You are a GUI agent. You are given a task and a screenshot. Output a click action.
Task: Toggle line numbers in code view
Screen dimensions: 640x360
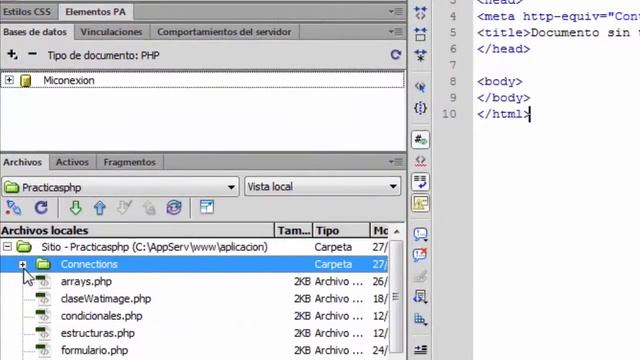(x=420, y=140)
